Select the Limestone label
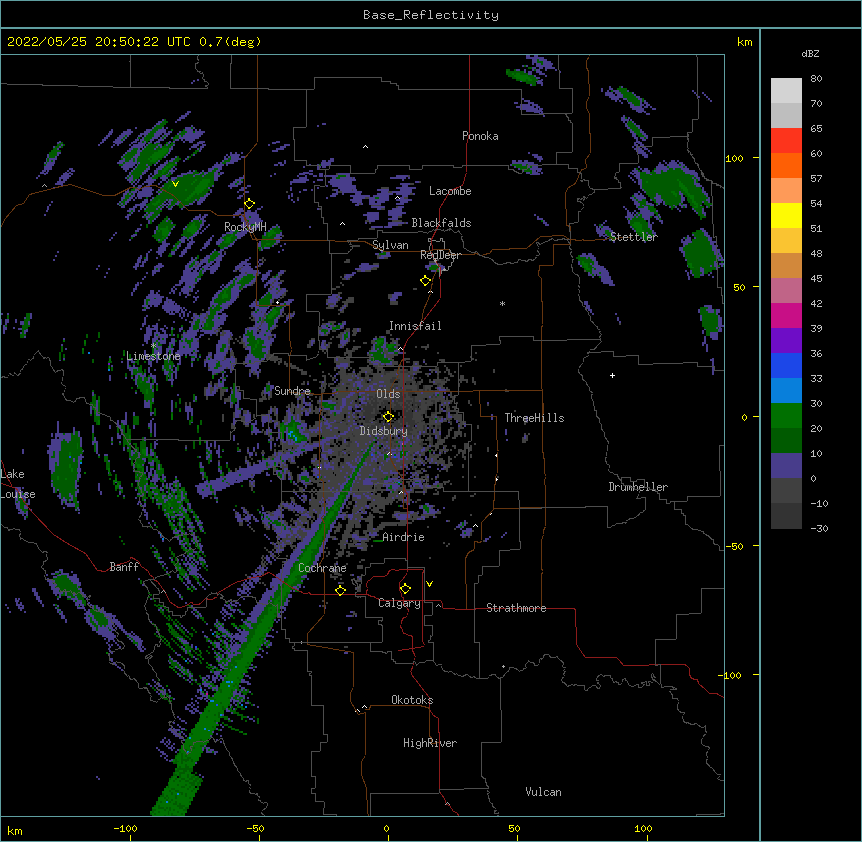 (153, 356)
